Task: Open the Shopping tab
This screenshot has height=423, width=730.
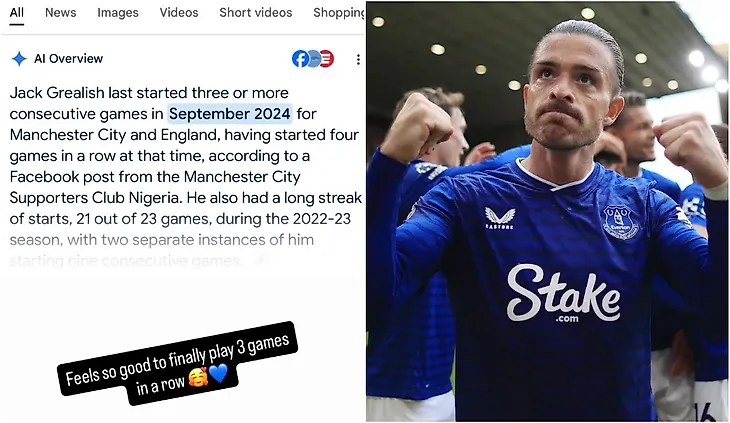Action: point(339,13)
